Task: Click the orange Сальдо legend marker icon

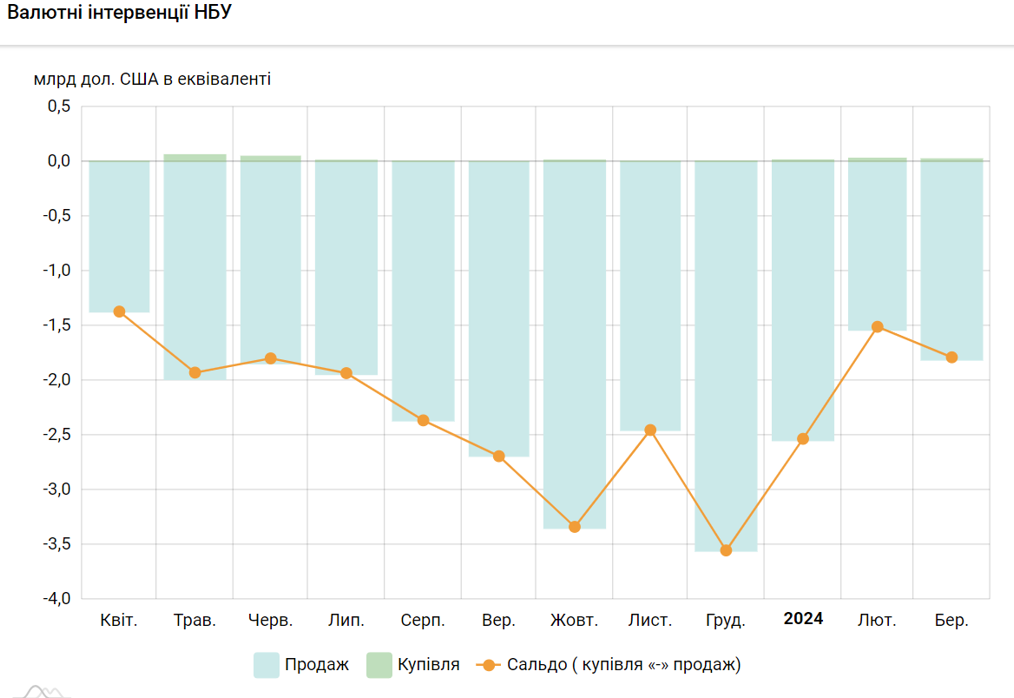Action: click(x=487, y=665)
